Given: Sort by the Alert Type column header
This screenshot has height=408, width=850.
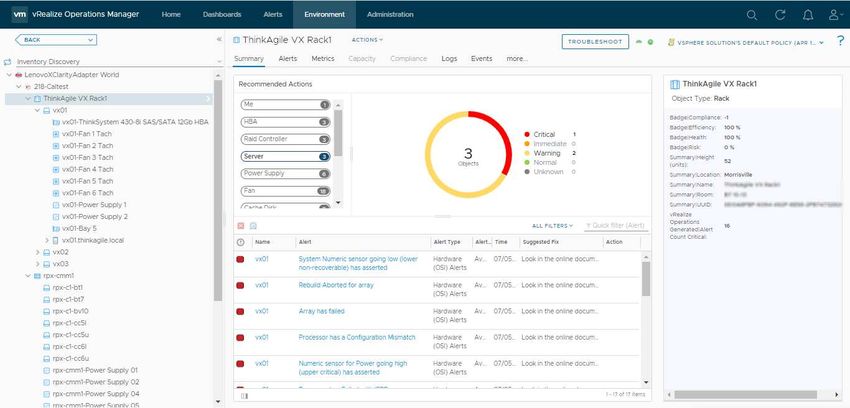Looking at the screenshot, I should click(447, 242).
